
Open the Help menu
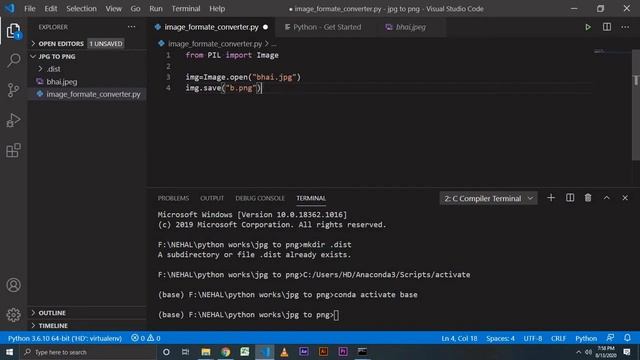[217, 9]
